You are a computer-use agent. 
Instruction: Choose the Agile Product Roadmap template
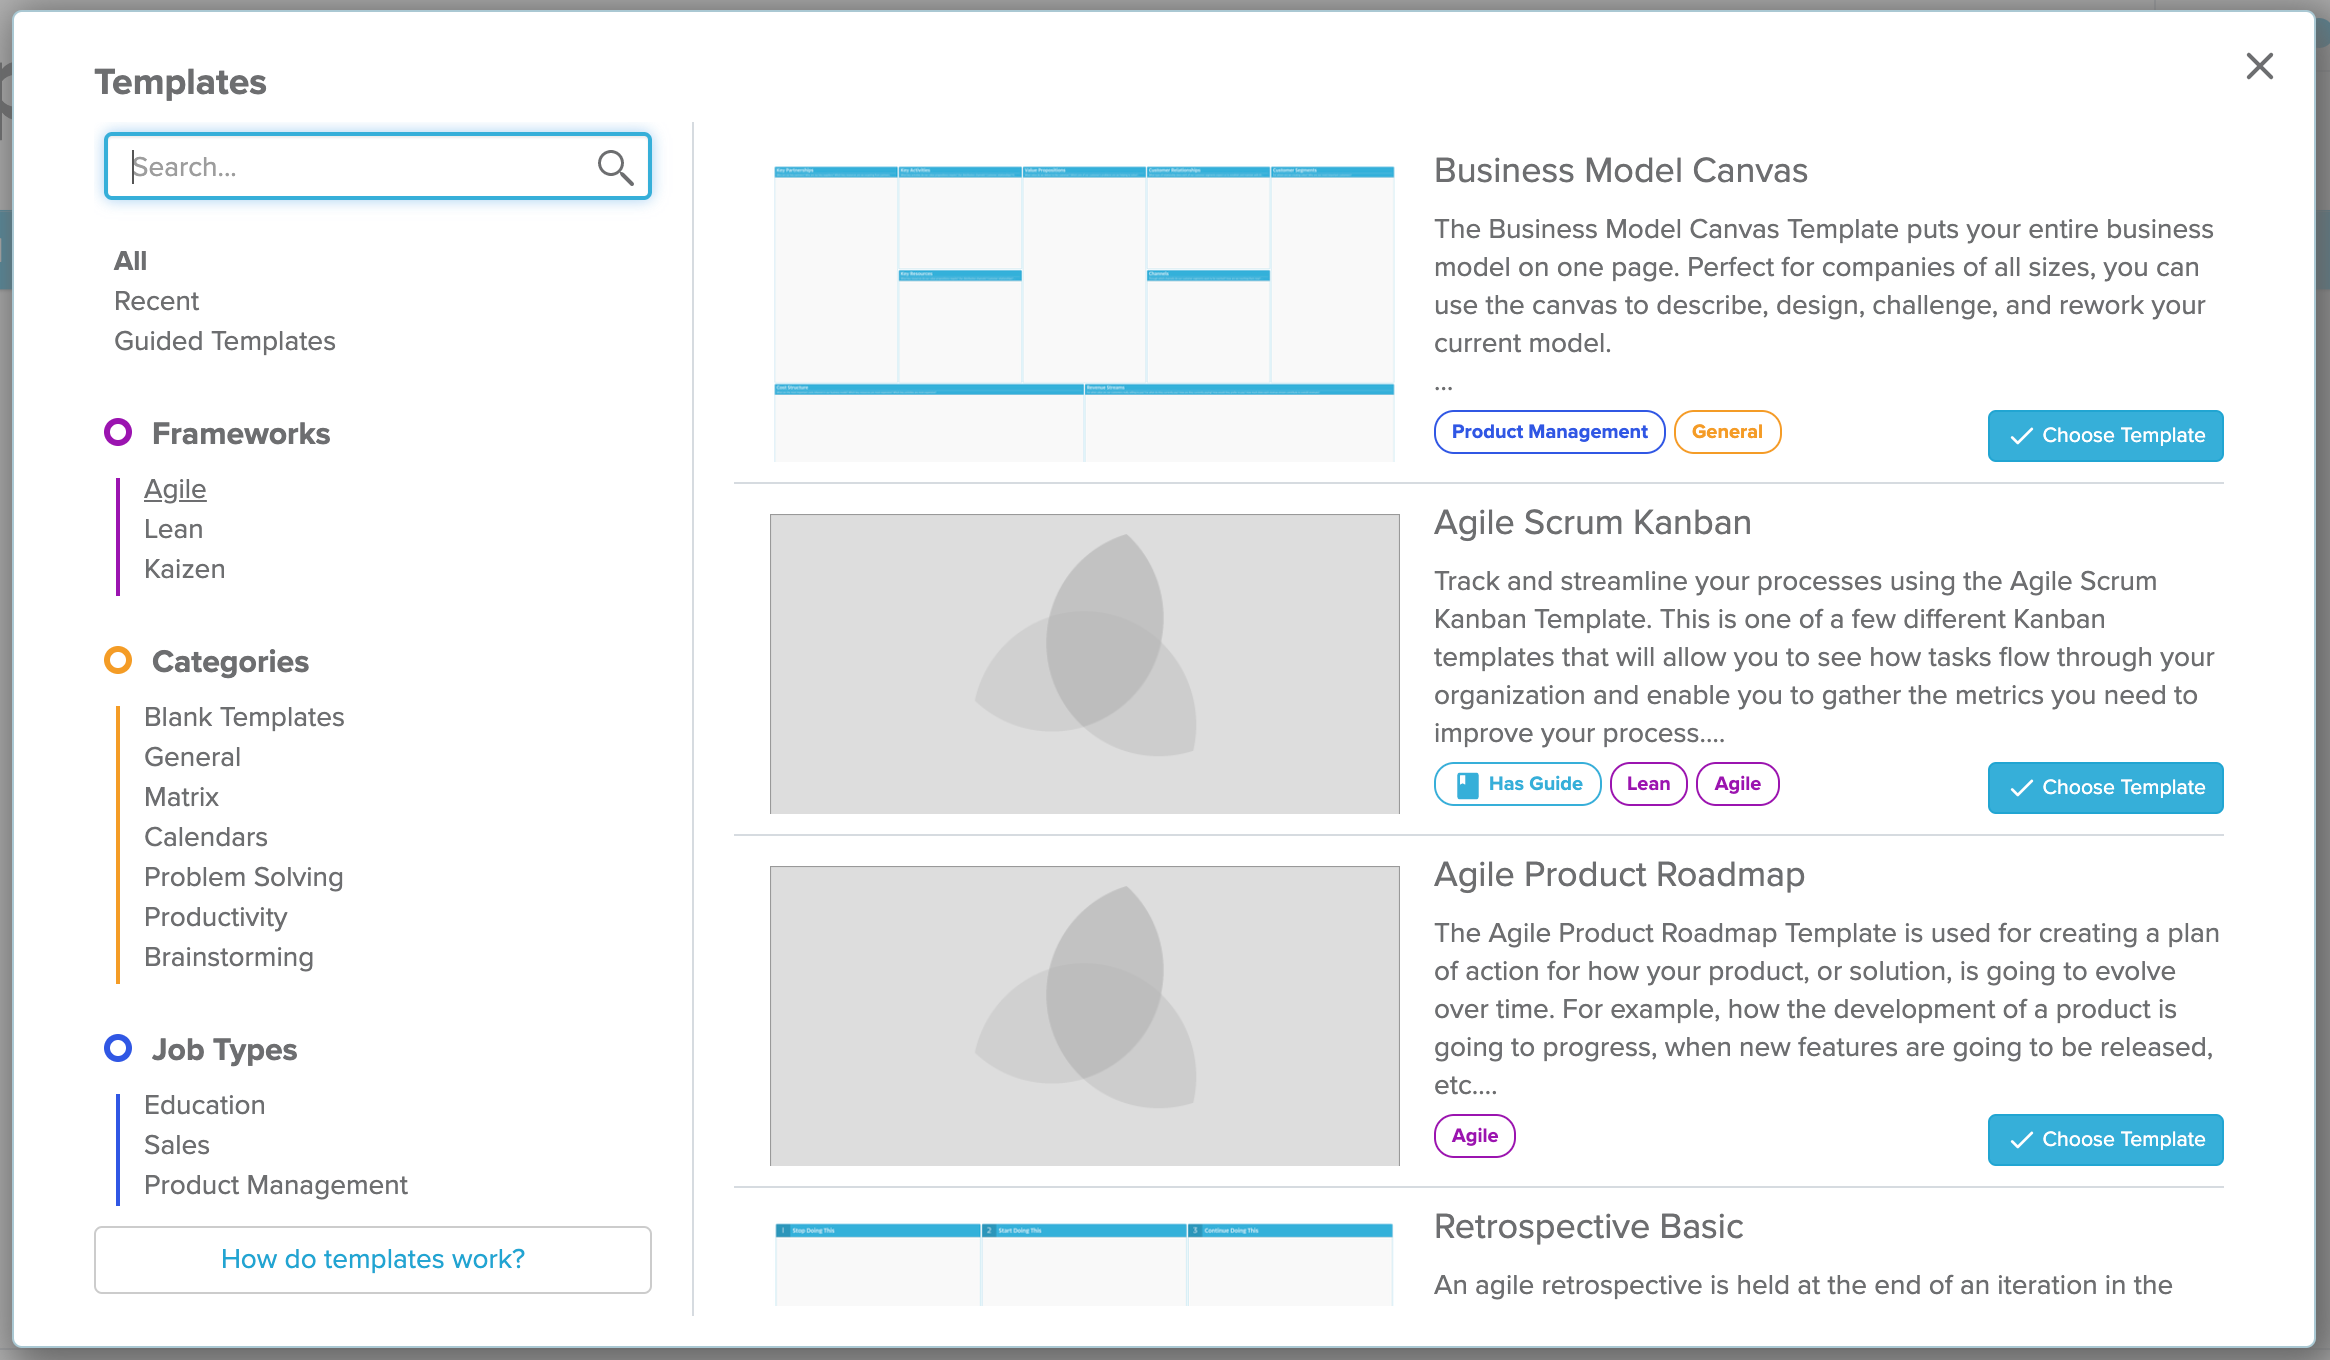click(2105, 1138)
